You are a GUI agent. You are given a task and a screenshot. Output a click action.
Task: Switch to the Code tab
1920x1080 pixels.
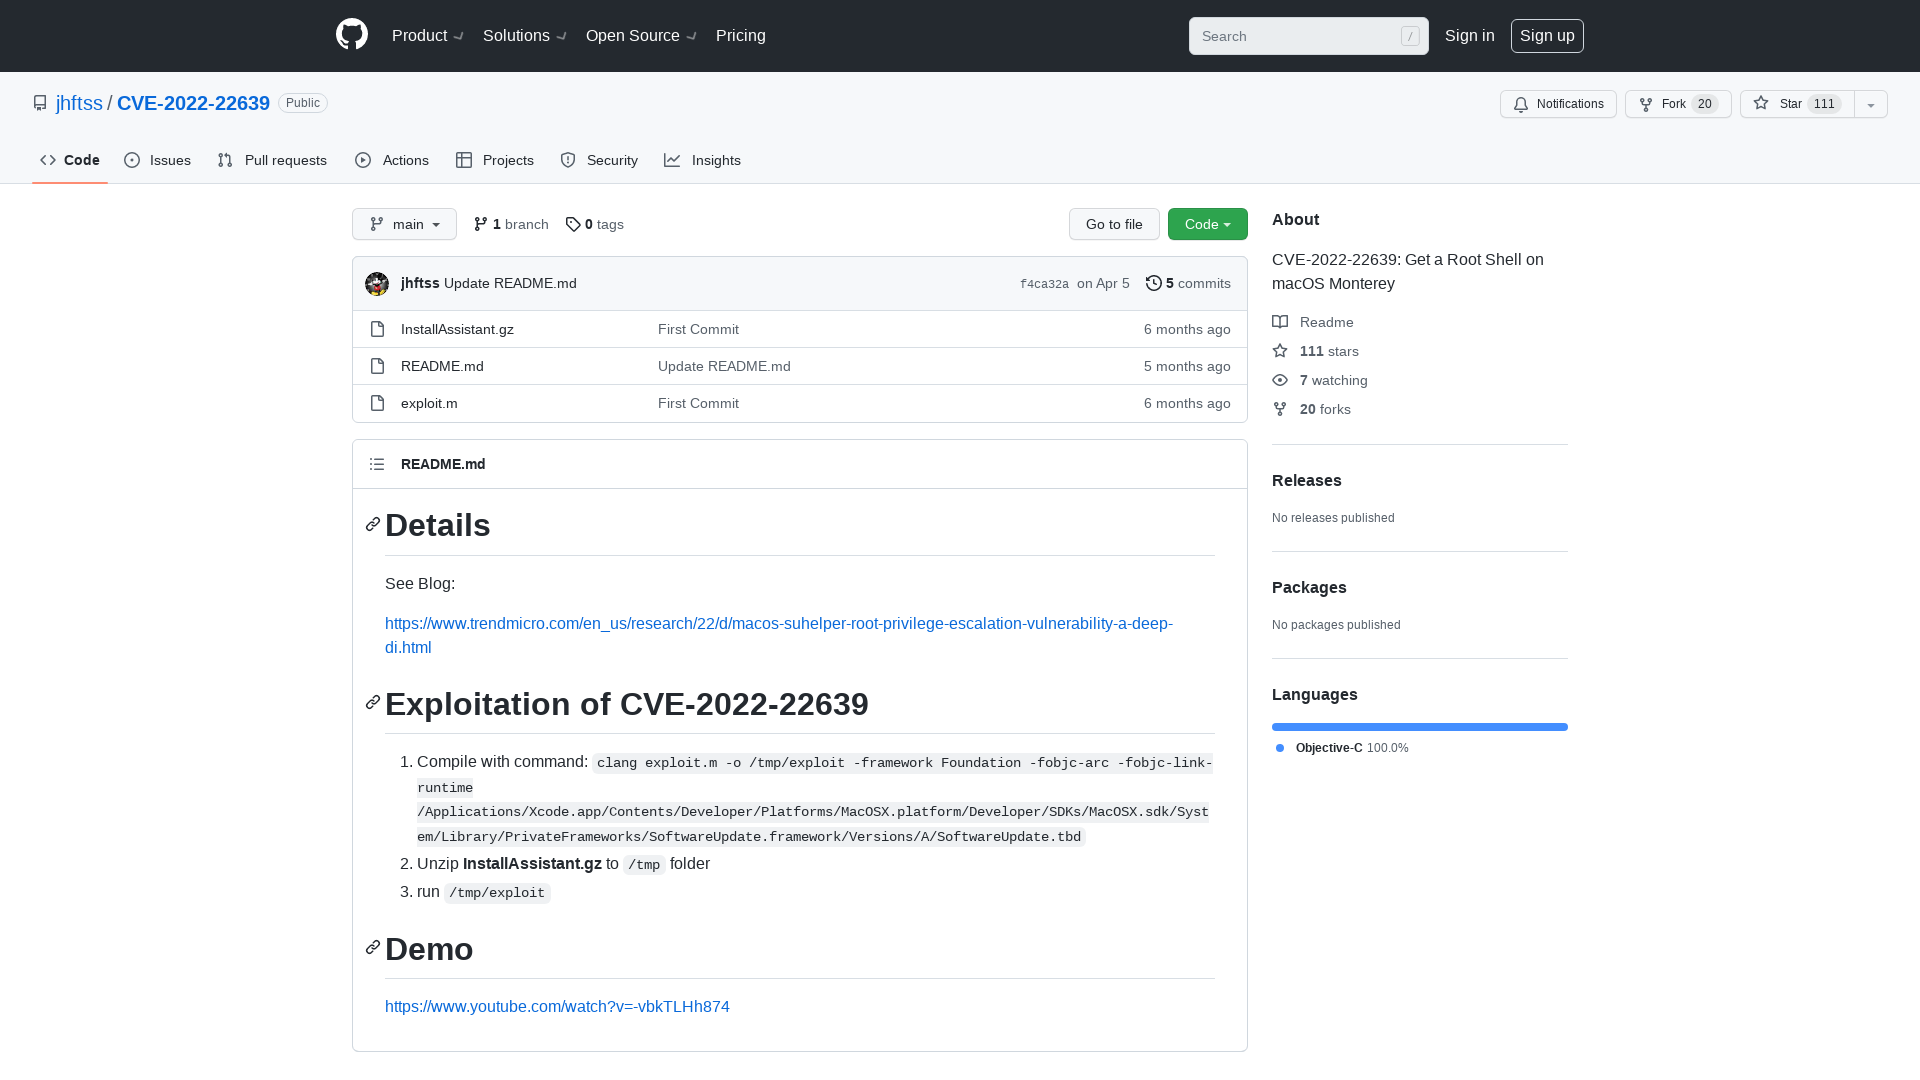(x=70, y=160)
